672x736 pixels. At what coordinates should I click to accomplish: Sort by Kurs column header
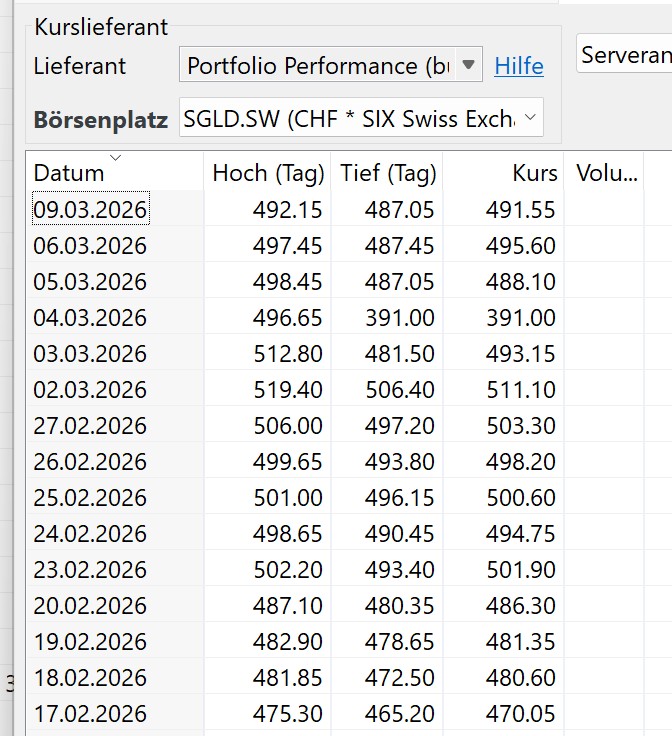pyautogui.click(x=535, y=173)
